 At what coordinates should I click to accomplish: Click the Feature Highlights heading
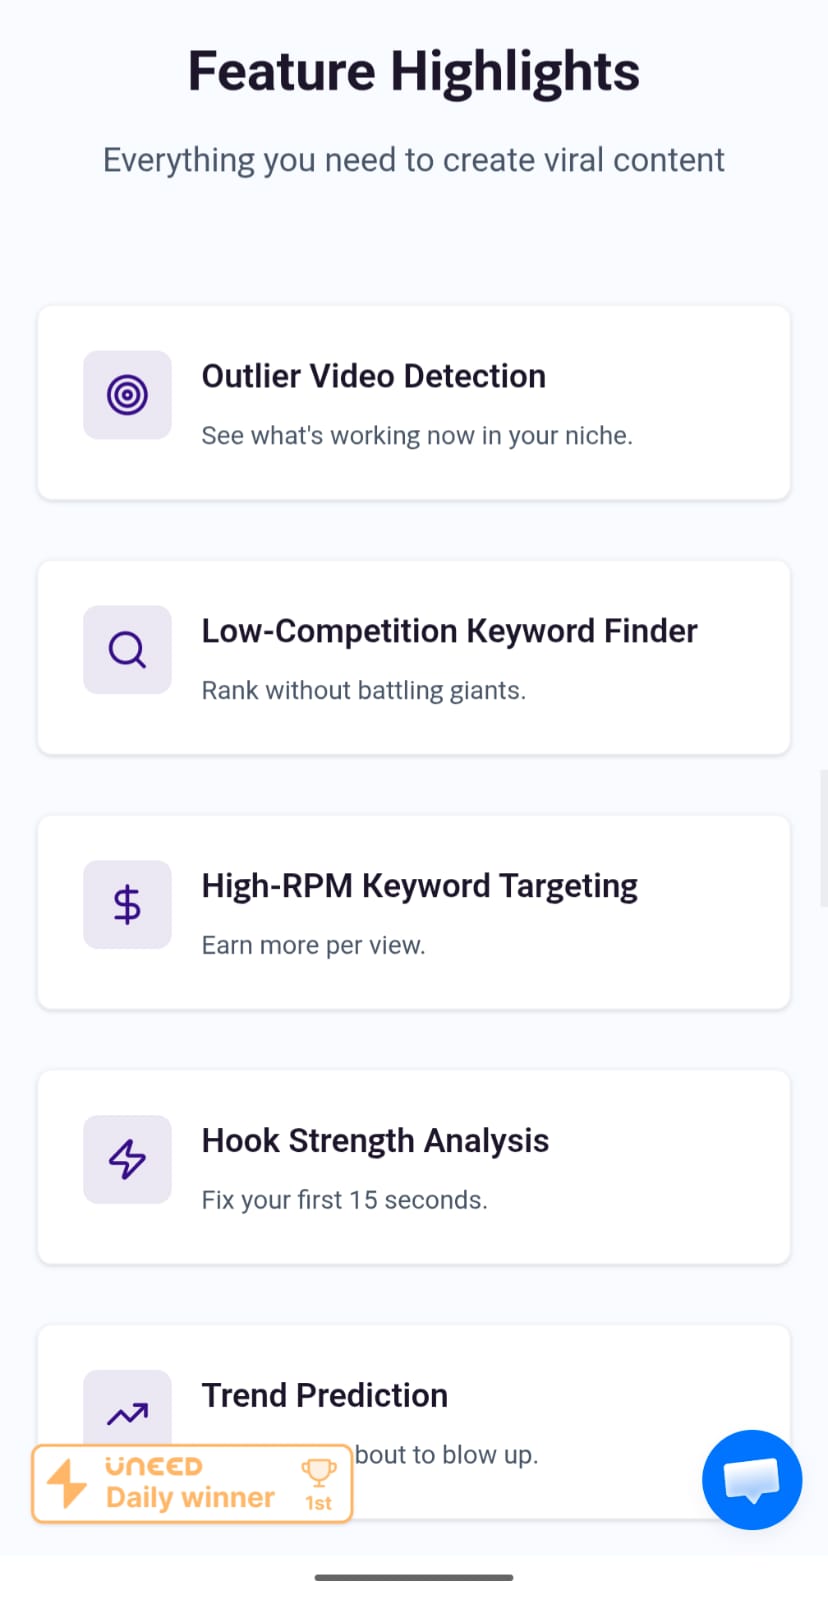(x=414, y=72)
